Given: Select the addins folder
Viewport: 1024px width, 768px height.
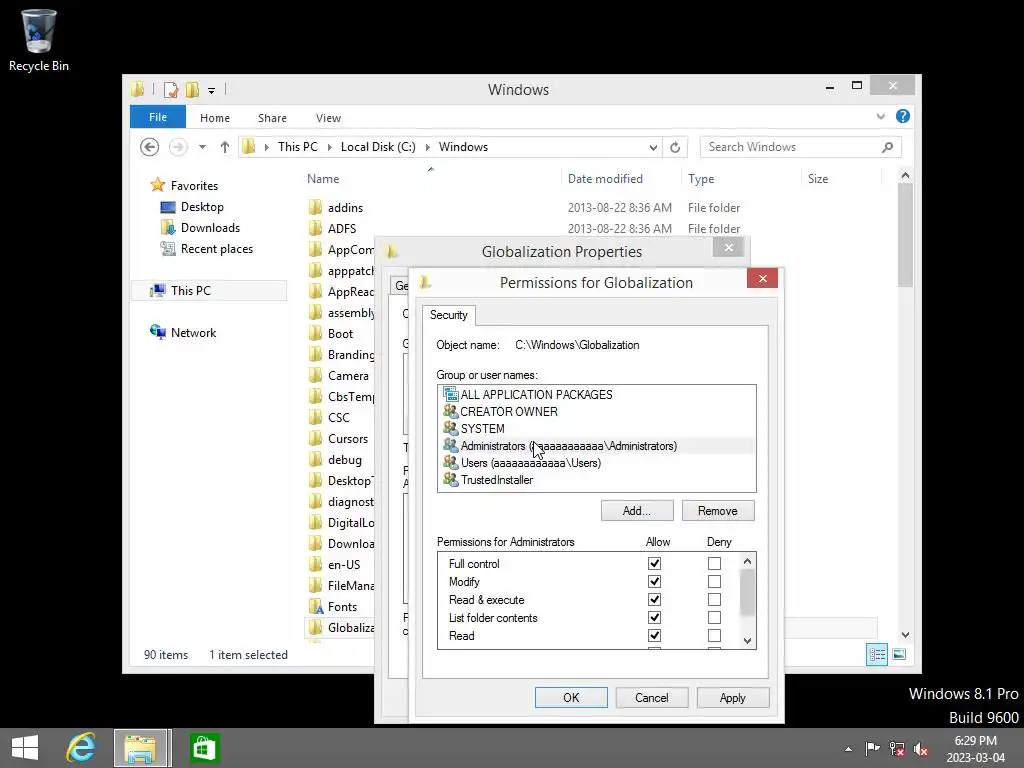Looking at the screenshot, I should click(345, 208).
